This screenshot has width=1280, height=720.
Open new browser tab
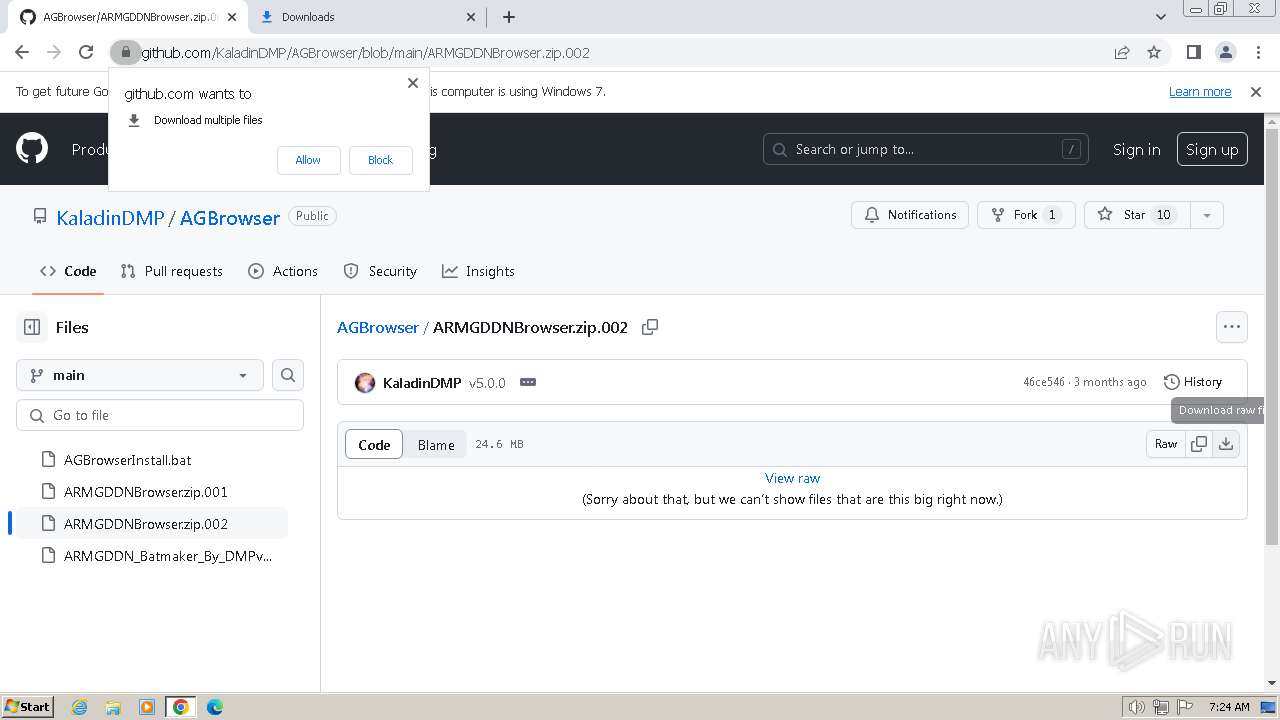coord(509,17)
